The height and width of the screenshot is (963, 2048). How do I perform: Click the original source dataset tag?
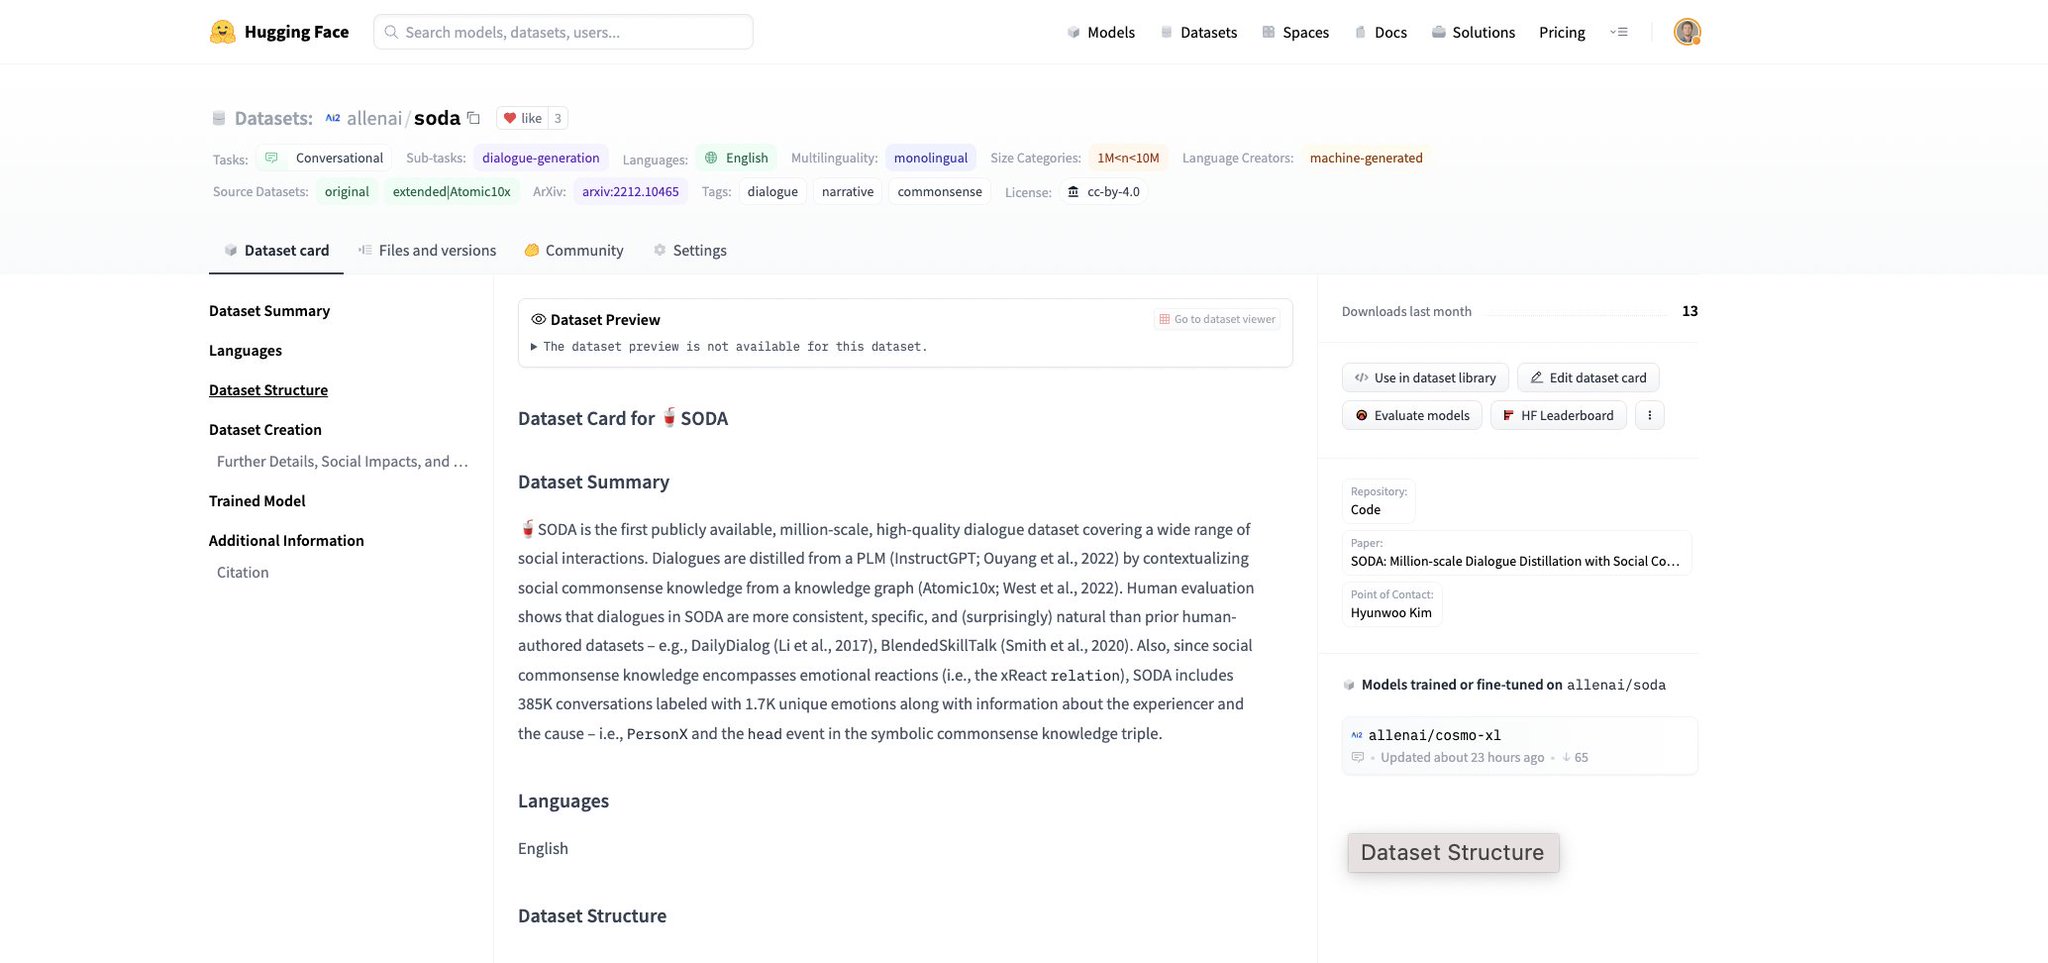pyautogui.click(x=347, y=191)
